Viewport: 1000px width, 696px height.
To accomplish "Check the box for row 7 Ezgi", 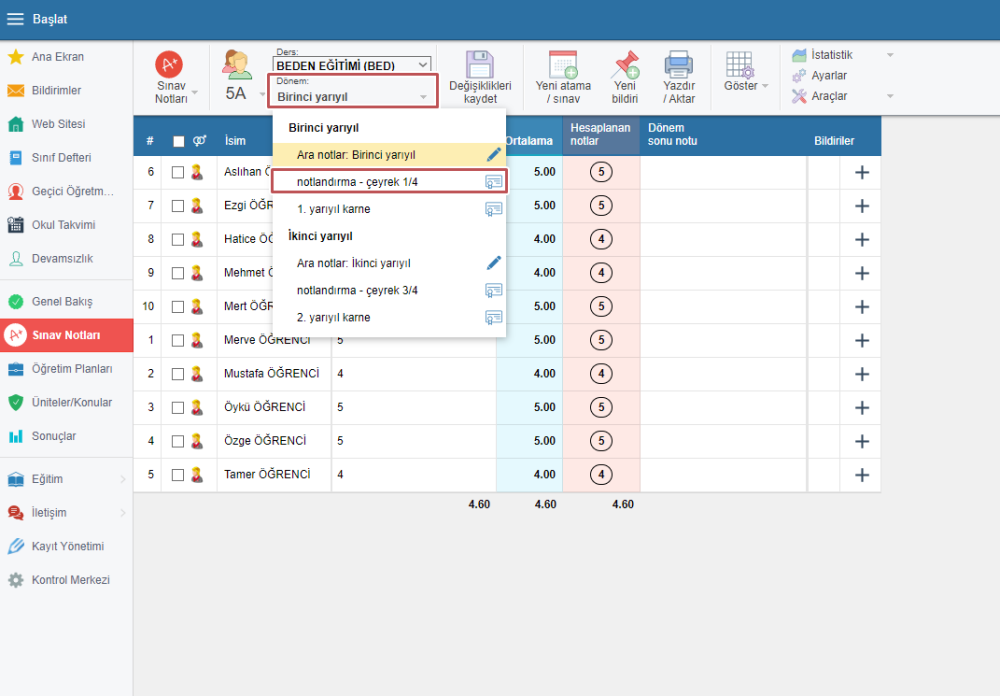I will 178,206.
